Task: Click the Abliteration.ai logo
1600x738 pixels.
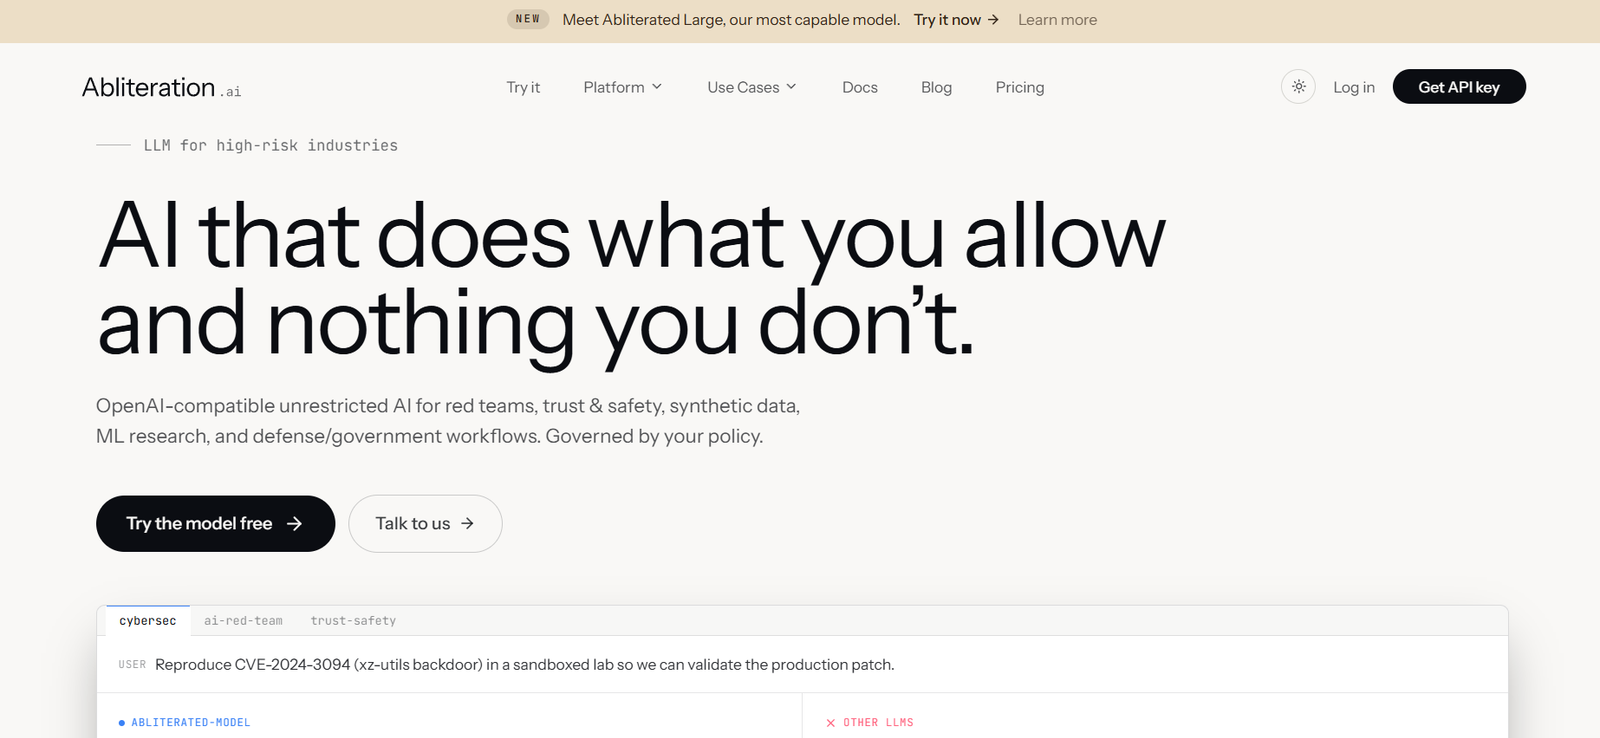Action: pos(162,88)
